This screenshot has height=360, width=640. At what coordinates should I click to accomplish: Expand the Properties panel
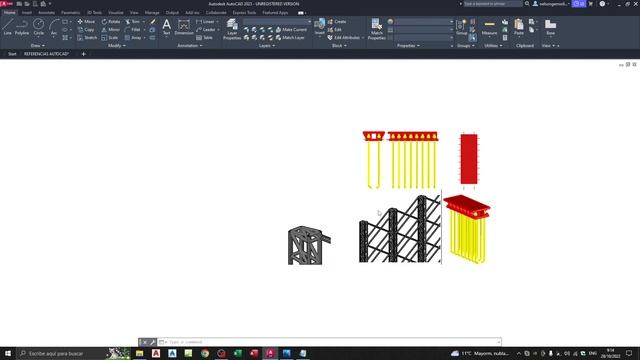[x=408, y=46]
